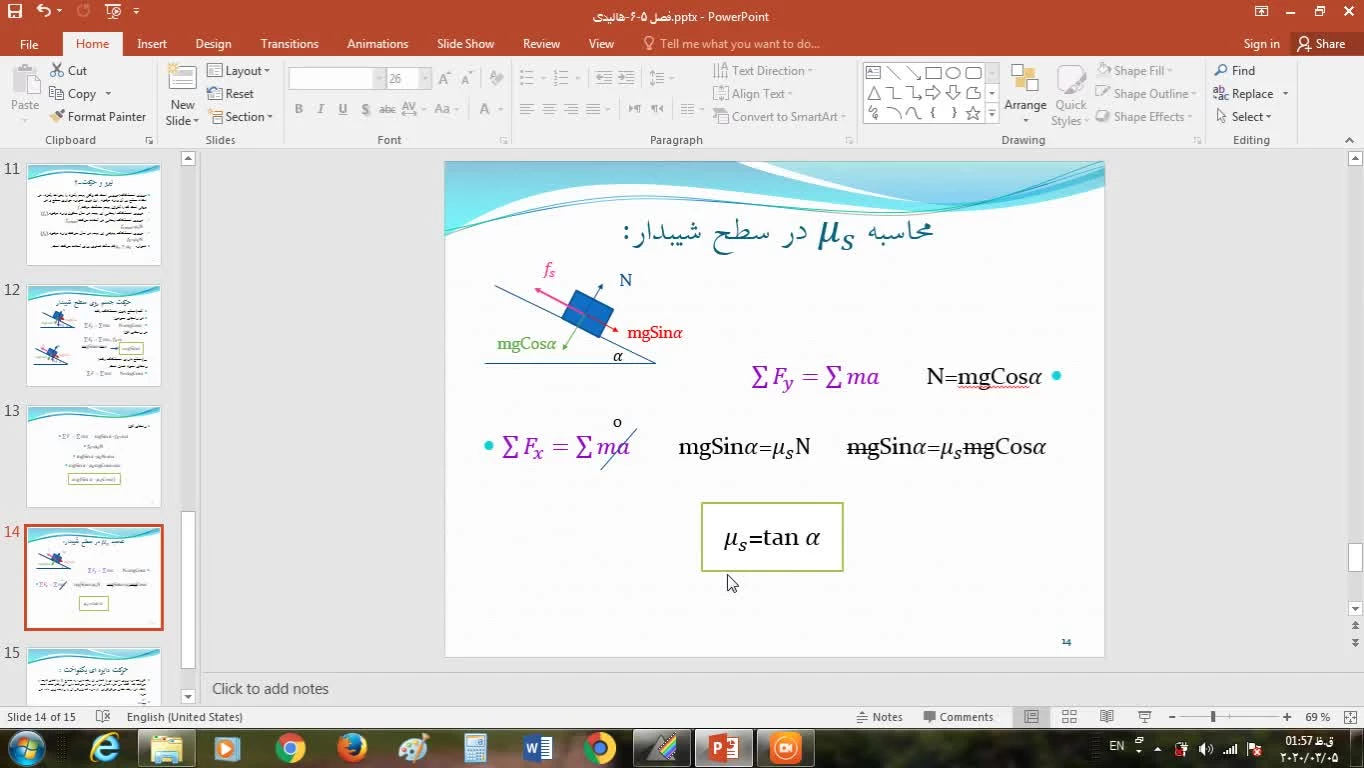Screen dimensions: 1364x768
Task: Click the Find icon in Editing group
Action: point(1234,71)
